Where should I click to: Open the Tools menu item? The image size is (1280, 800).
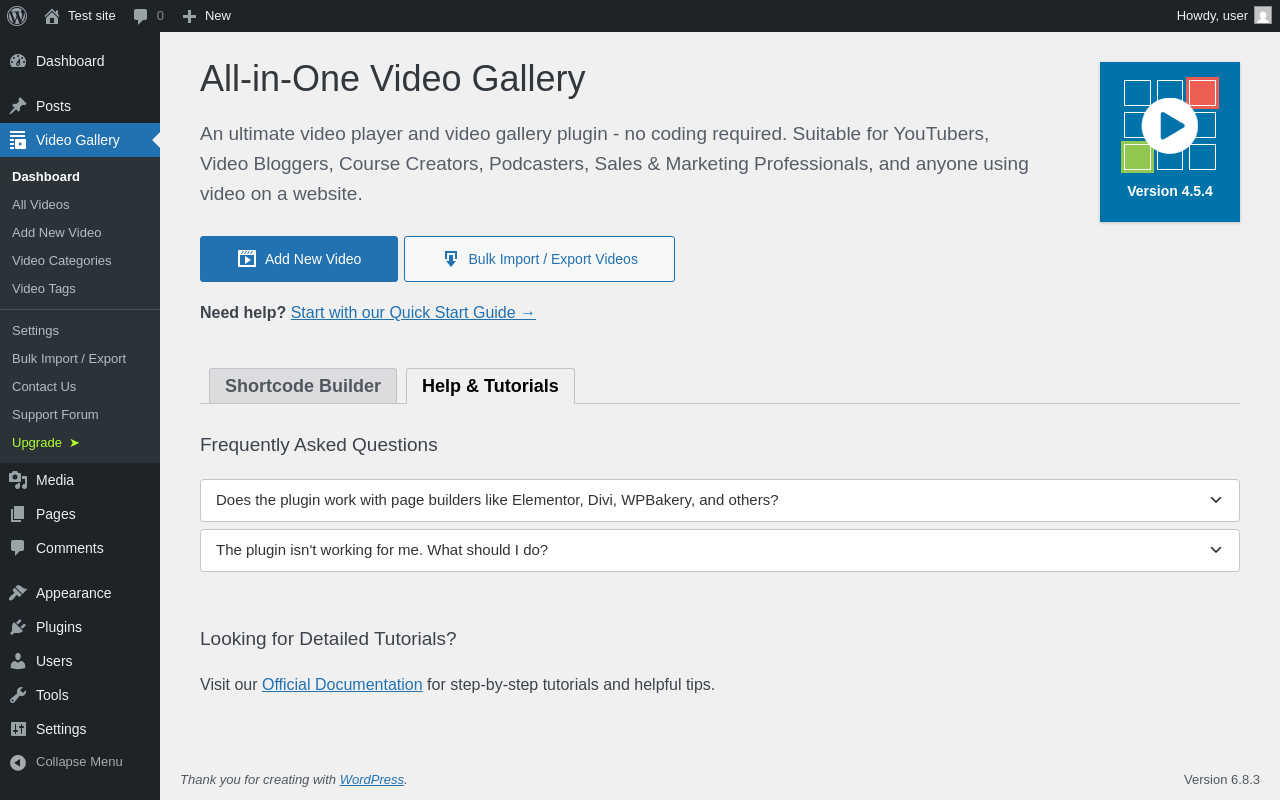(52, 695)
